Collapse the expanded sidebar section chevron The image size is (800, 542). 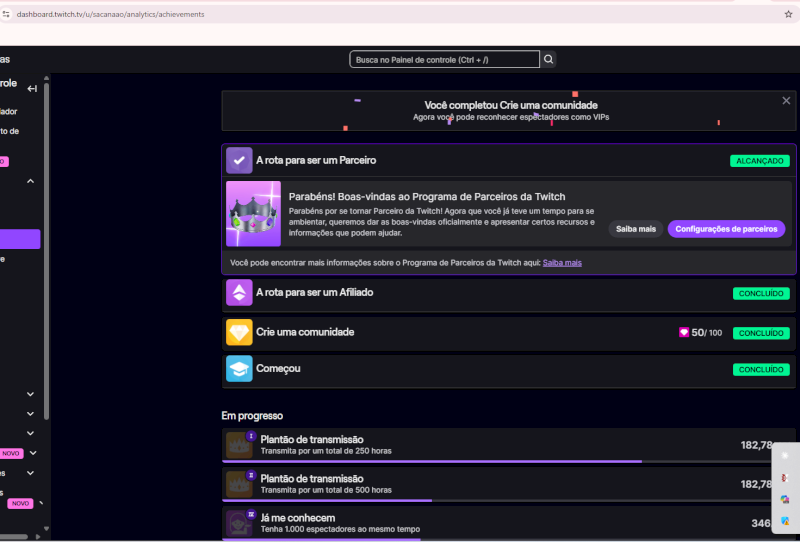[x=31, y=181]
